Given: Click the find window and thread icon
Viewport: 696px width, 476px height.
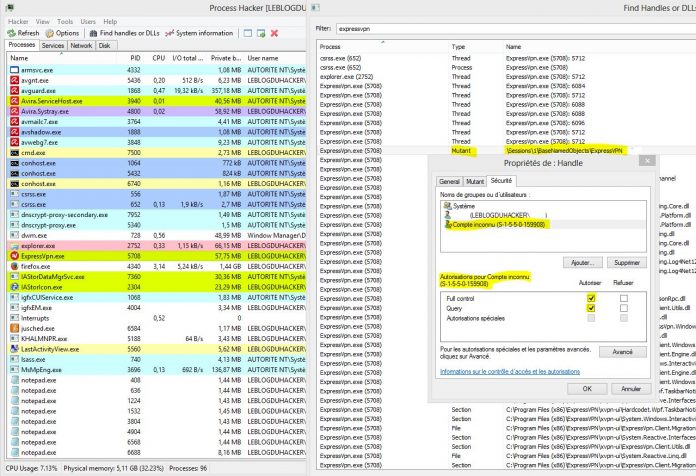Looking at the screenshot, I should pos(261,33).
